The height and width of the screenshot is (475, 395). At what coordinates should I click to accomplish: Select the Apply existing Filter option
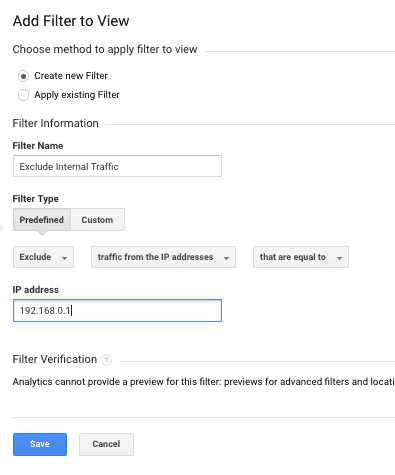(23, 95)
